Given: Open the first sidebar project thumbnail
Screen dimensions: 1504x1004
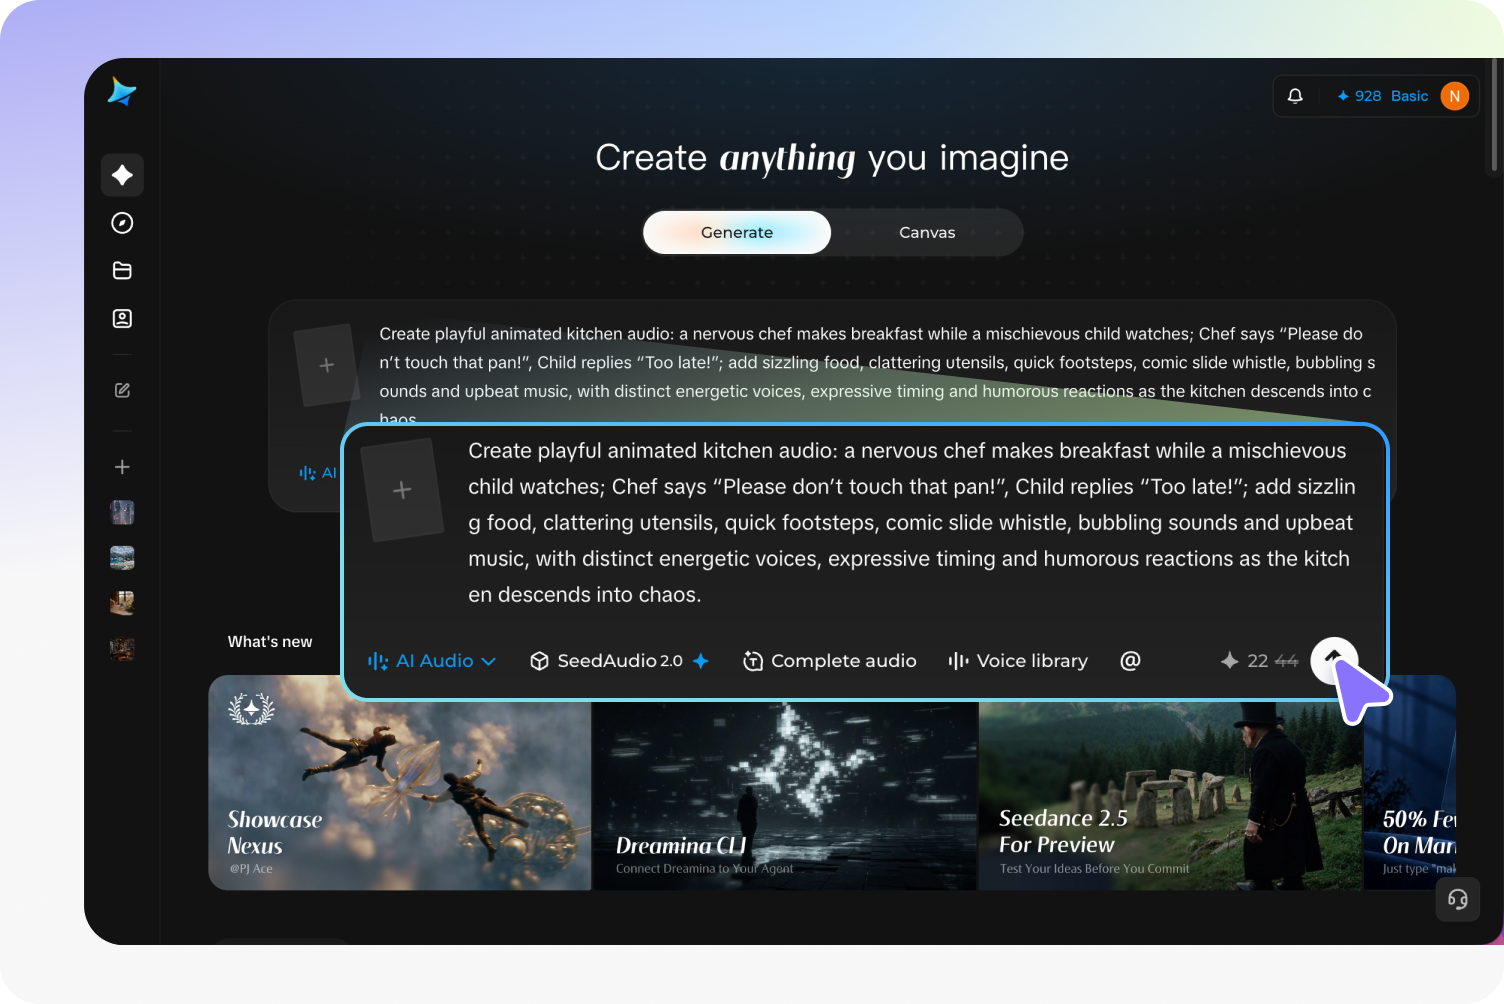Looking at the screenshot, I should pyautogui.click(x=122, y=513).
